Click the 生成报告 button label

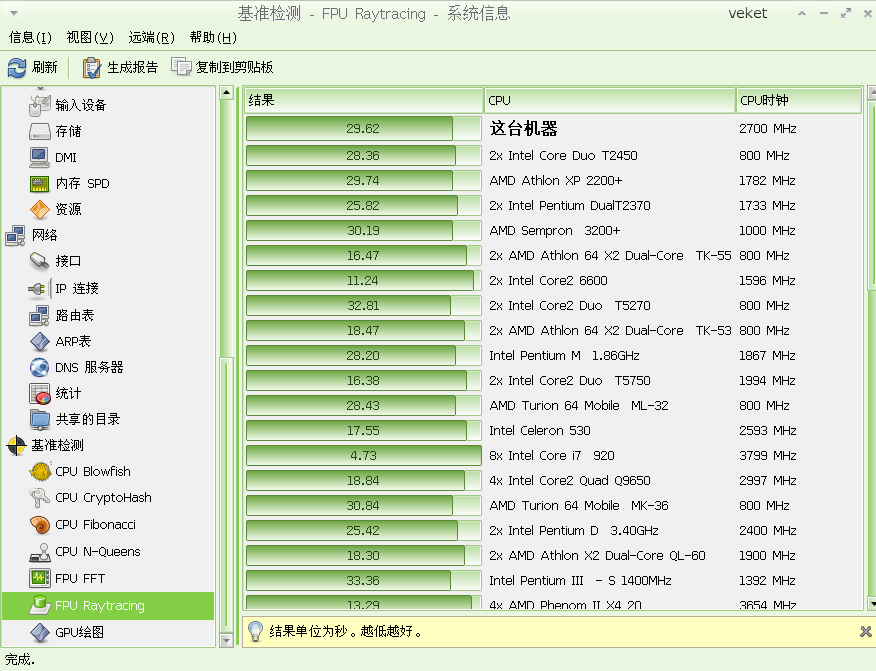coord(132,68)
